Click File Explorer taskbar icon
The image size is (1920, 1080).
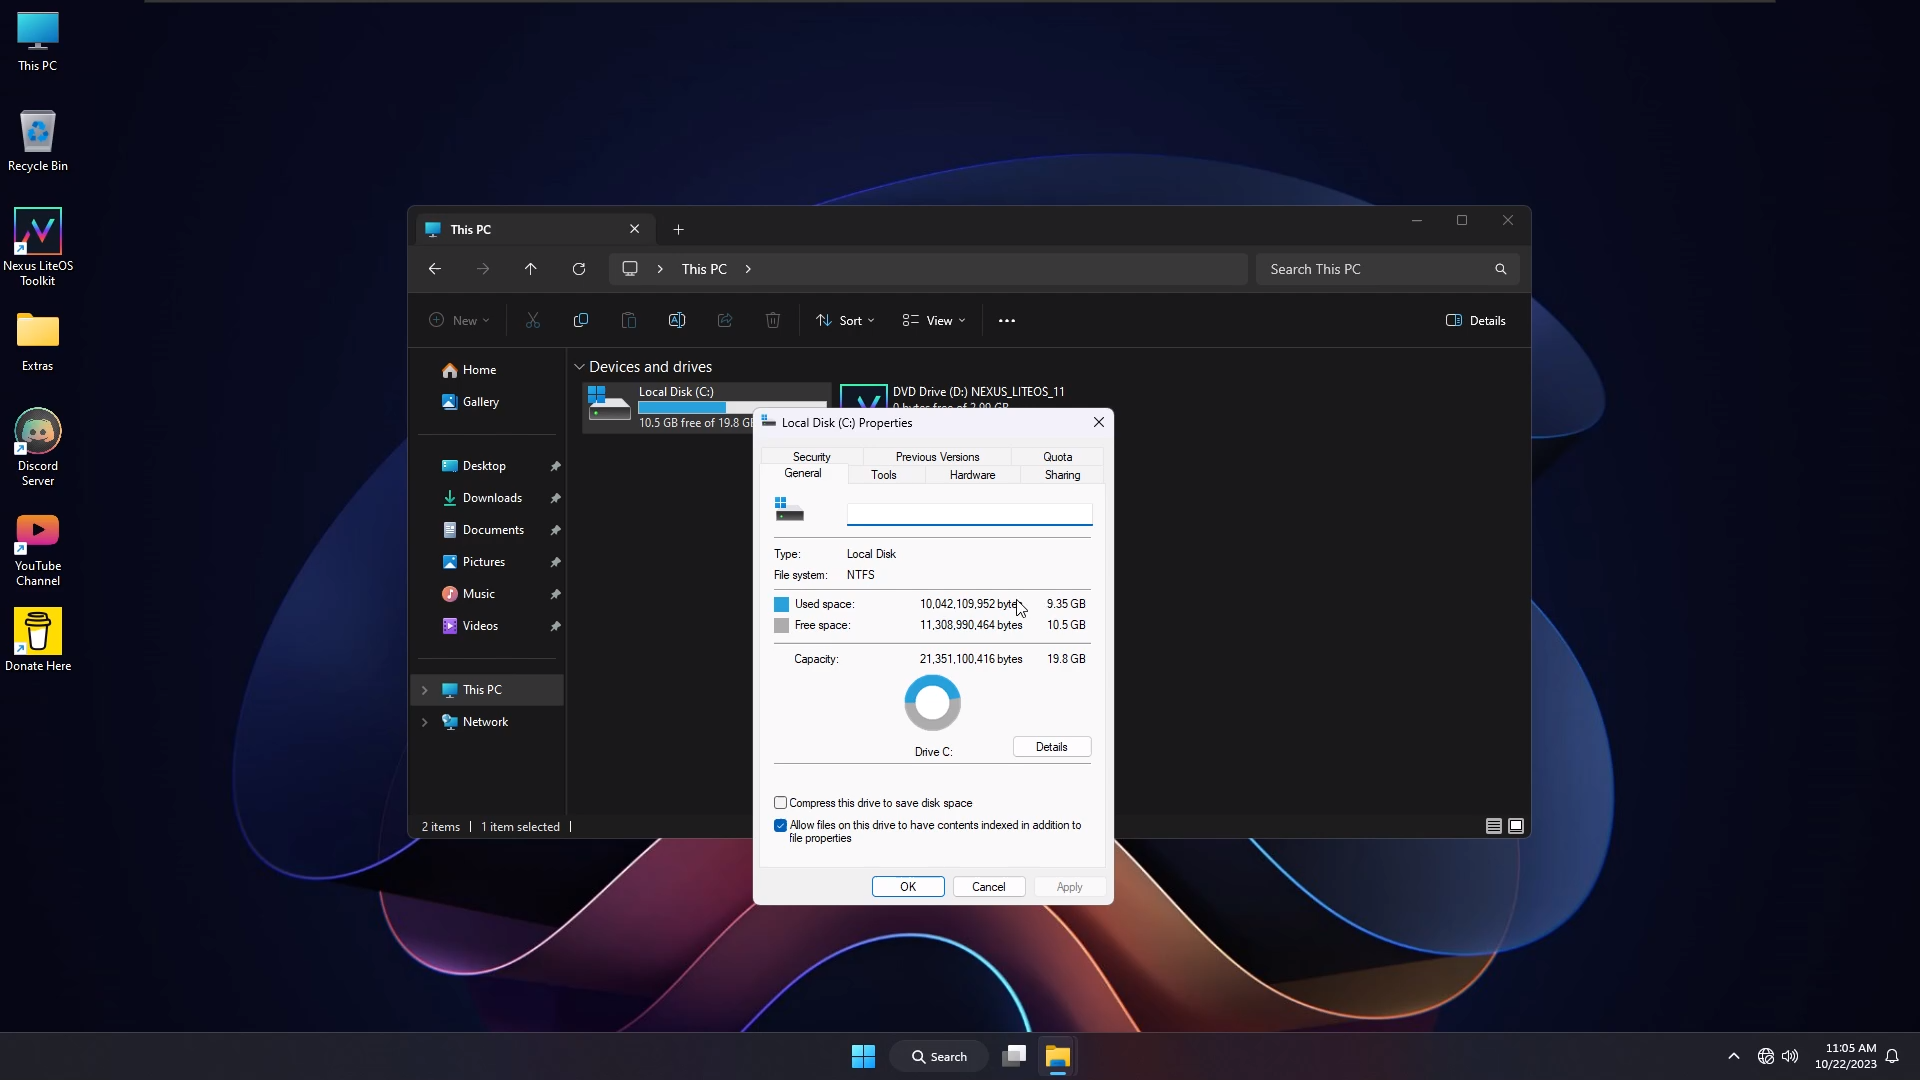coord(1058,1056)
